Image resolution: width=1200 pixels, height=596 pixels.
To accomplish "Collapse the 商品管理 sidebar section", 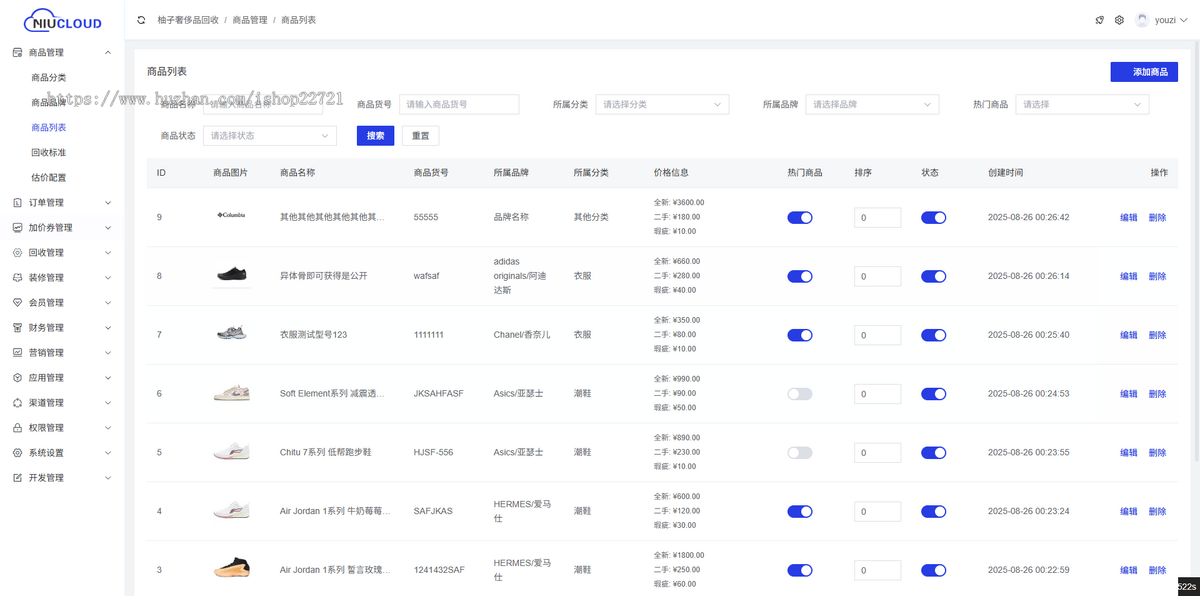I will (x=55, y=52).
